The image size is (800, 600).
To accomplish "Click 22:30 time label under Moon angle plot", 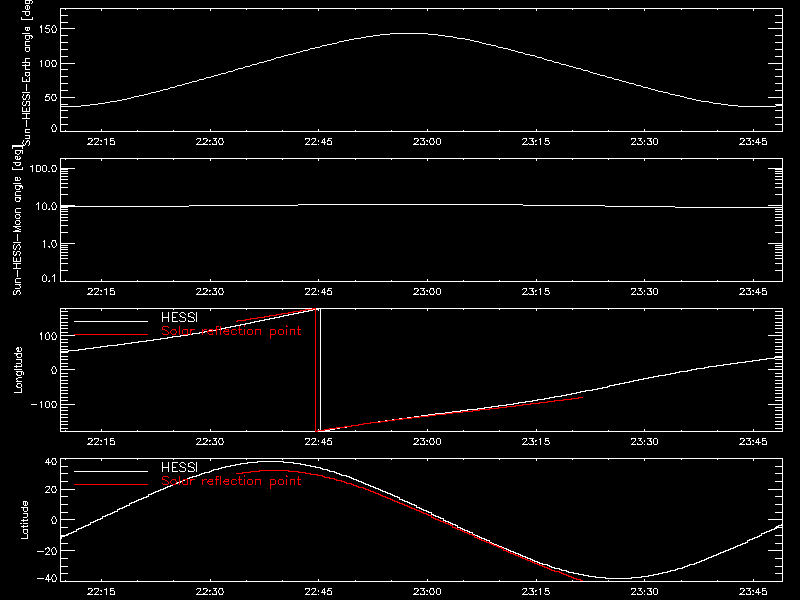I will coord(210,292).
